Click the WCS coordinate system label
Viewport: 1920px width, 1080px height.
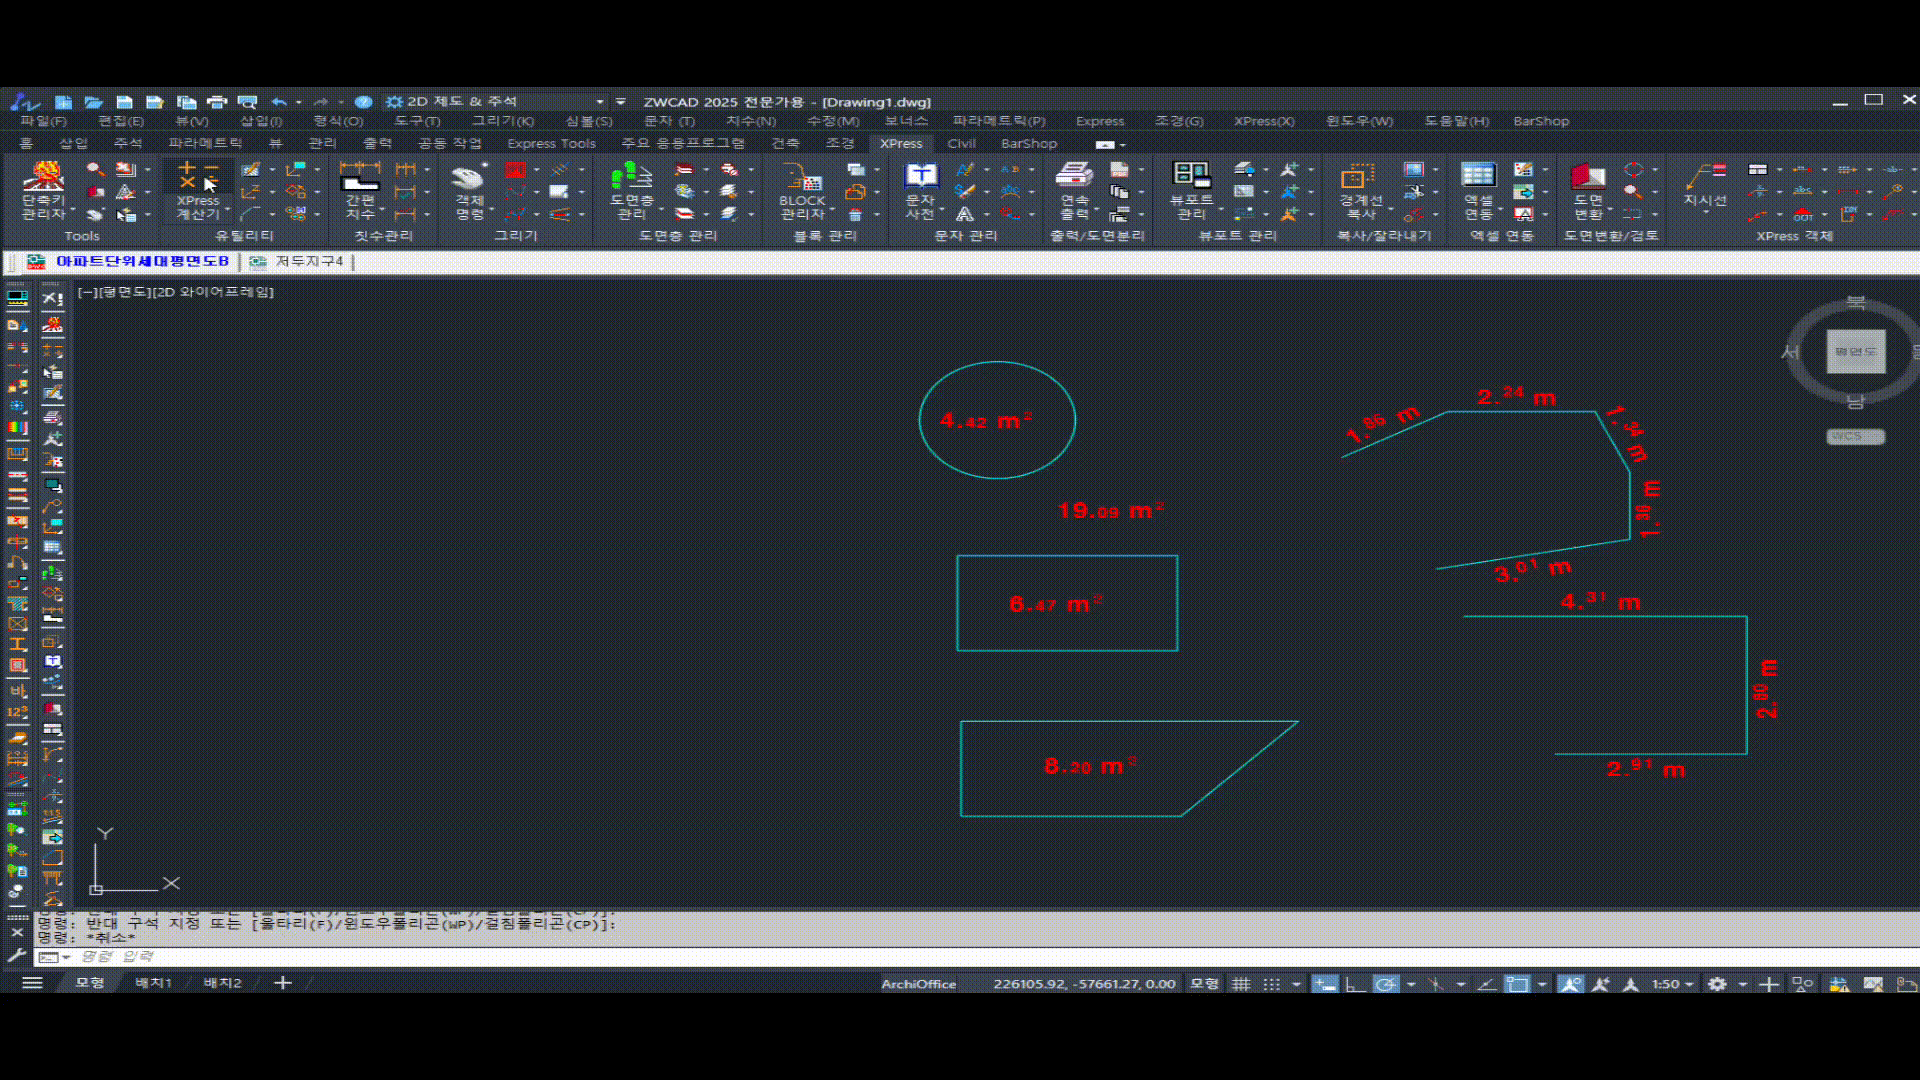click(x=1854, y=437)
